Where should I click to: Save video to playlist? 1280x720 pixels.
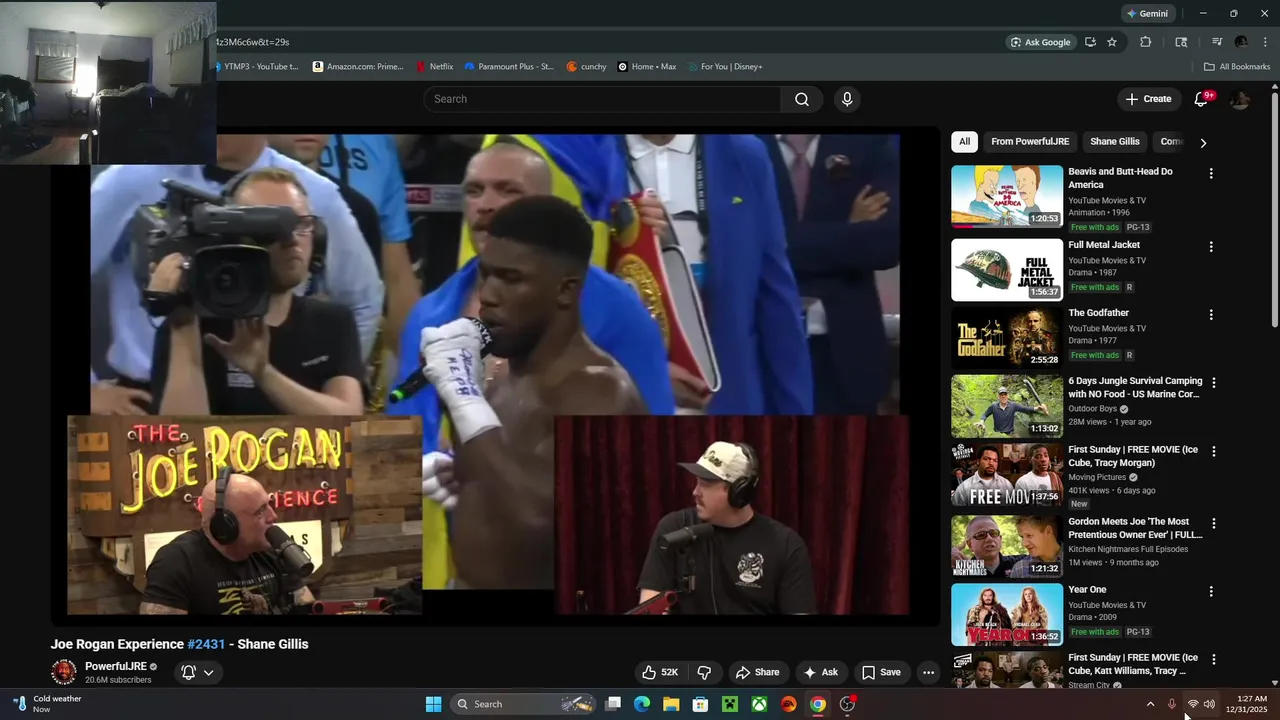[x=881, y=672]
